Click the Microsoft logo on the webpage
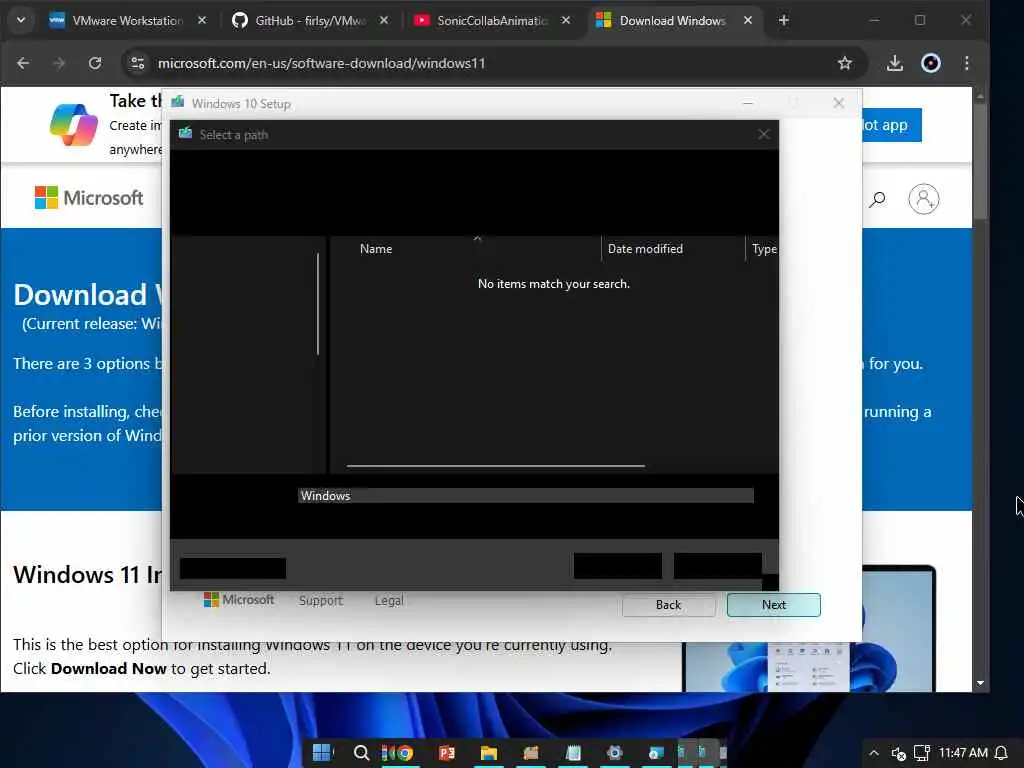The width and height of the screenshot is (1024, 768). (89, 197)
